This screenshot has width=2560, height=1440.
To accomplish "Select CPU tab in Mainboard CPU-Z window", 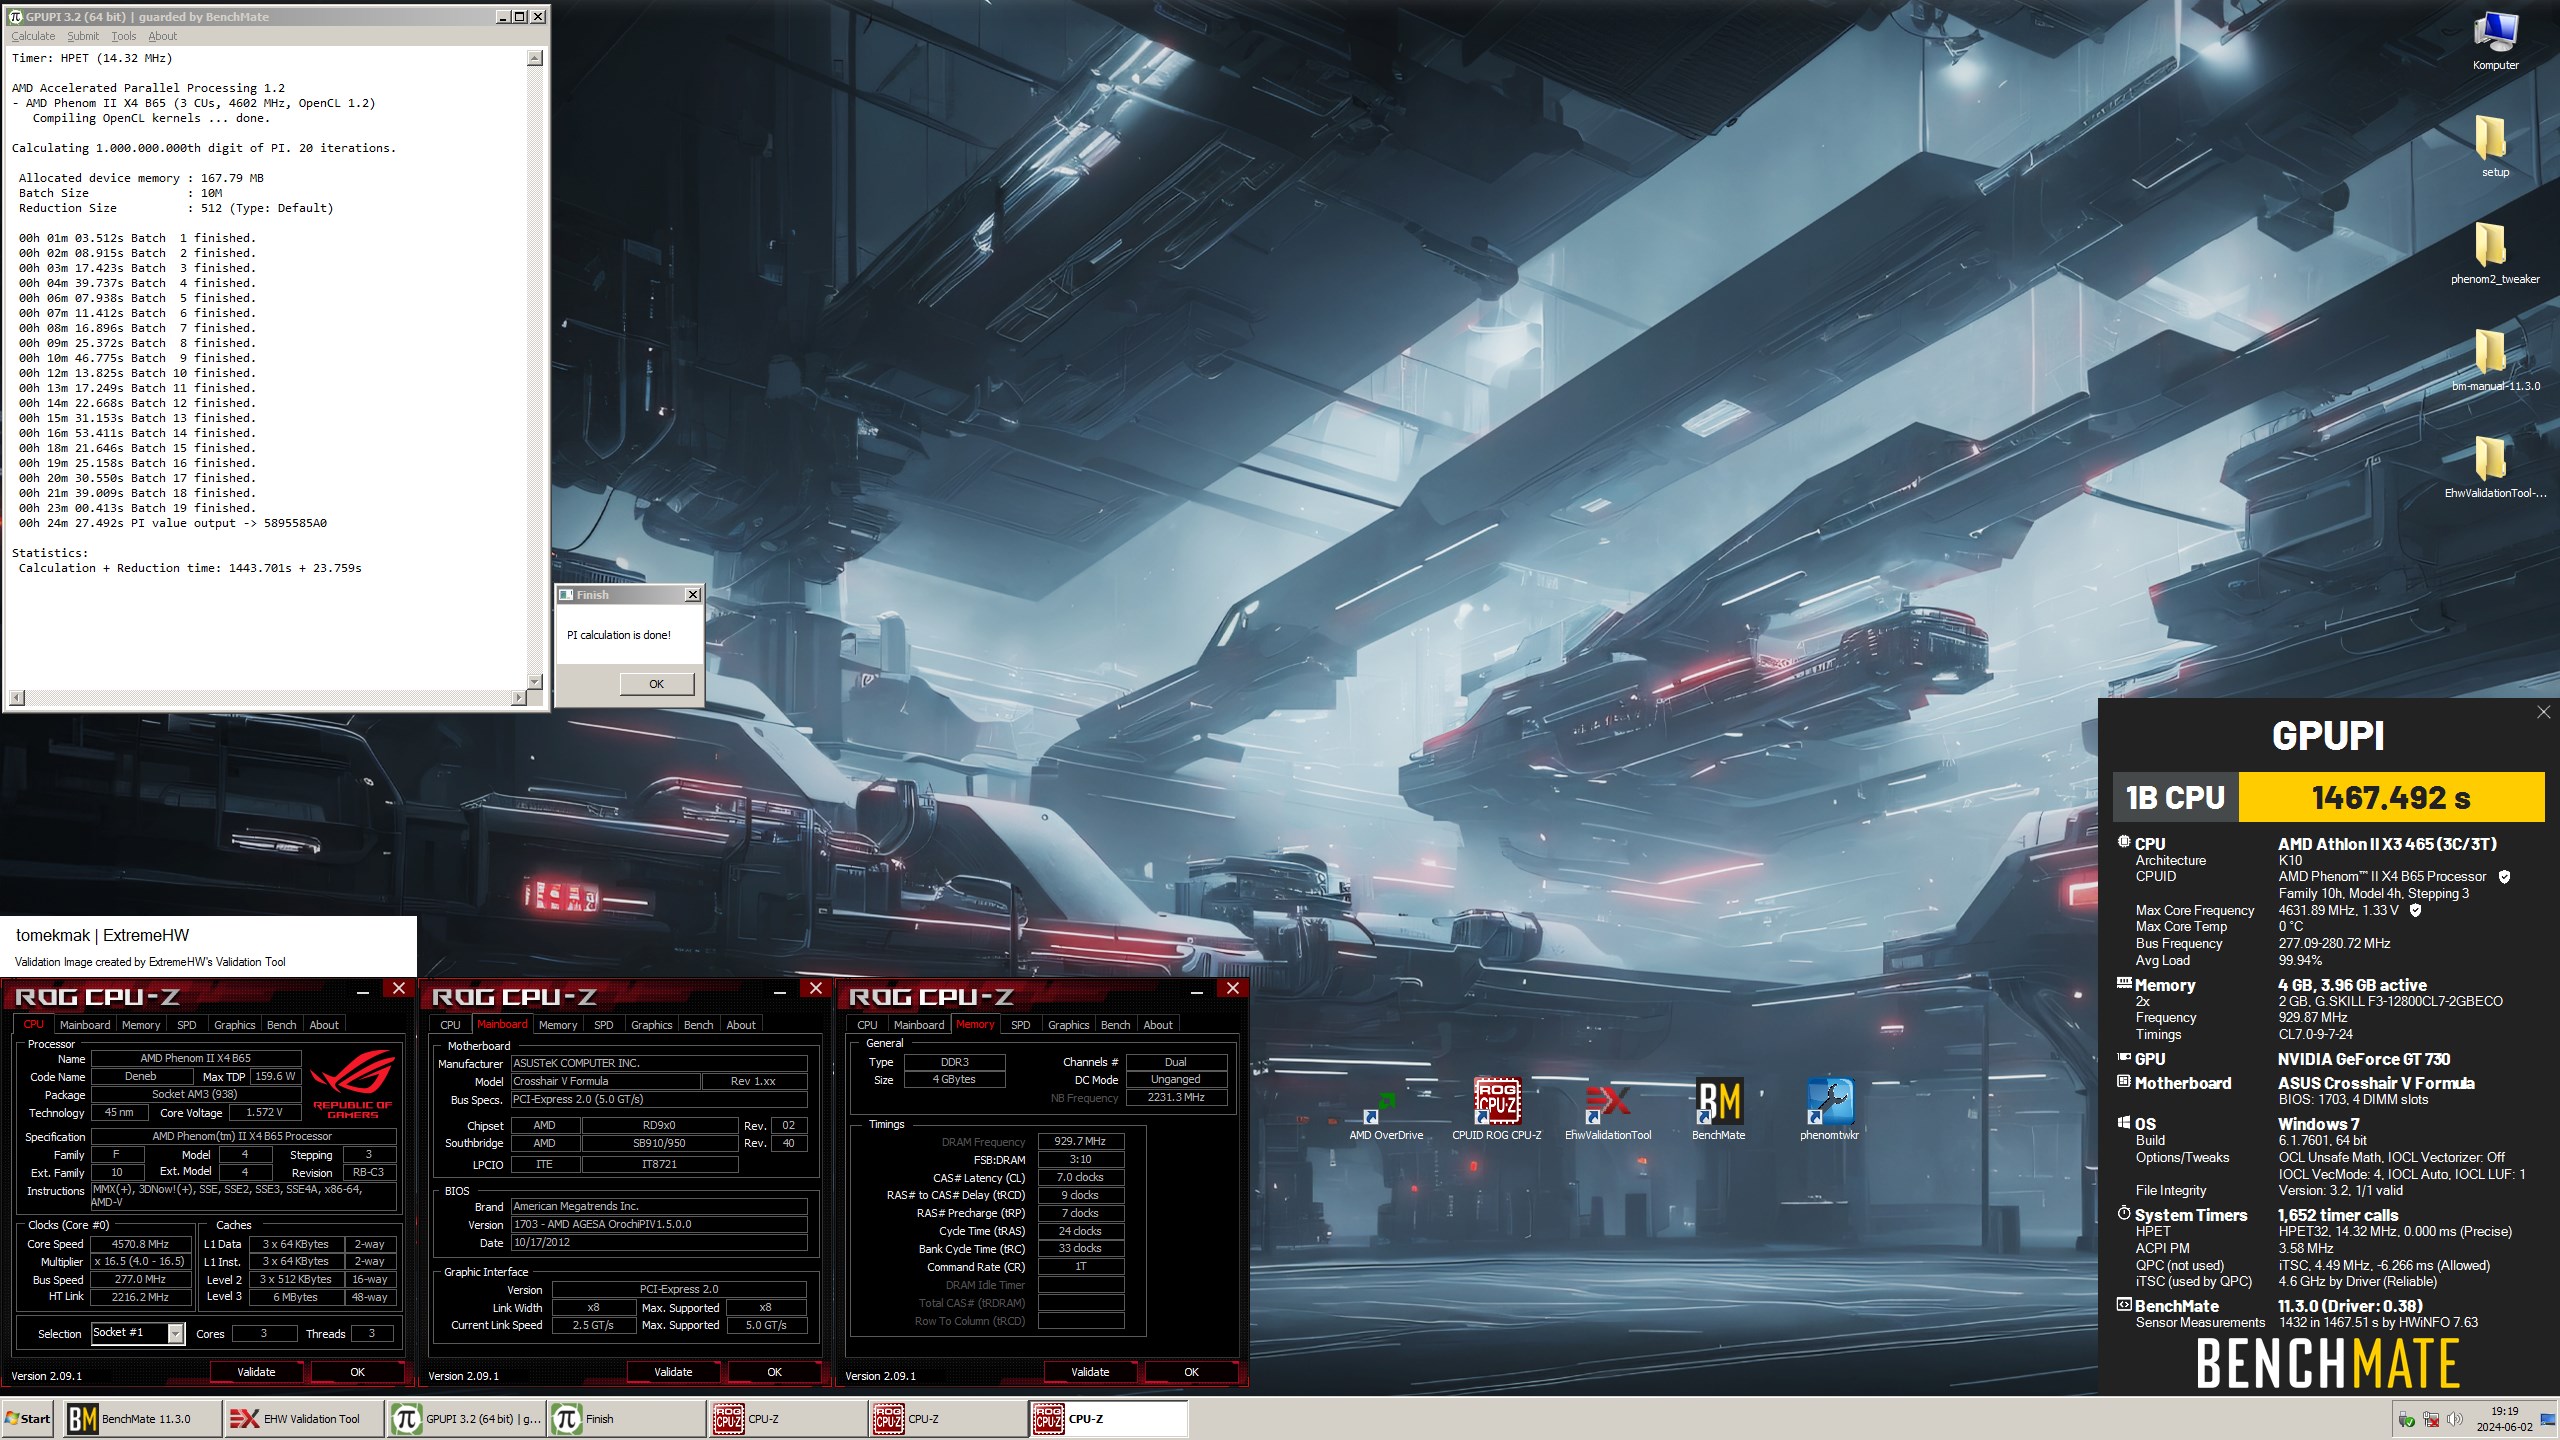I will pyautogui.click(x=450, y=1025).
